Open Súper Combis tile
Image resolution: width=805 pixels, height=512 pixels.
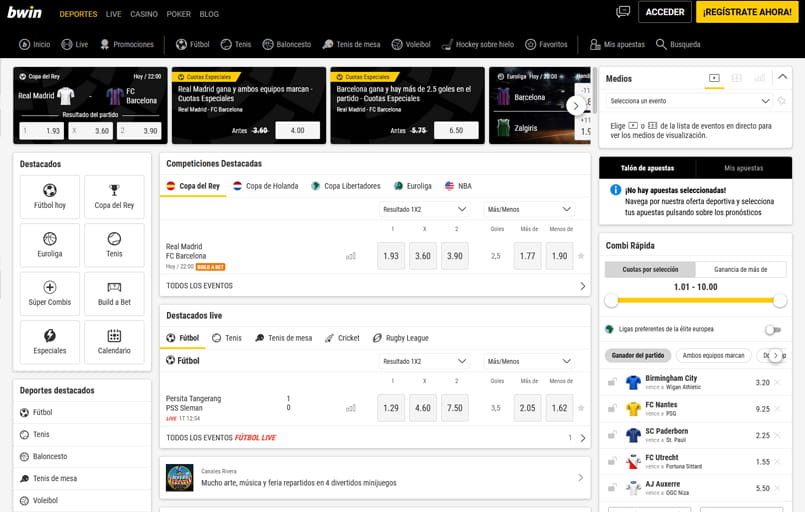coord(50,294)
